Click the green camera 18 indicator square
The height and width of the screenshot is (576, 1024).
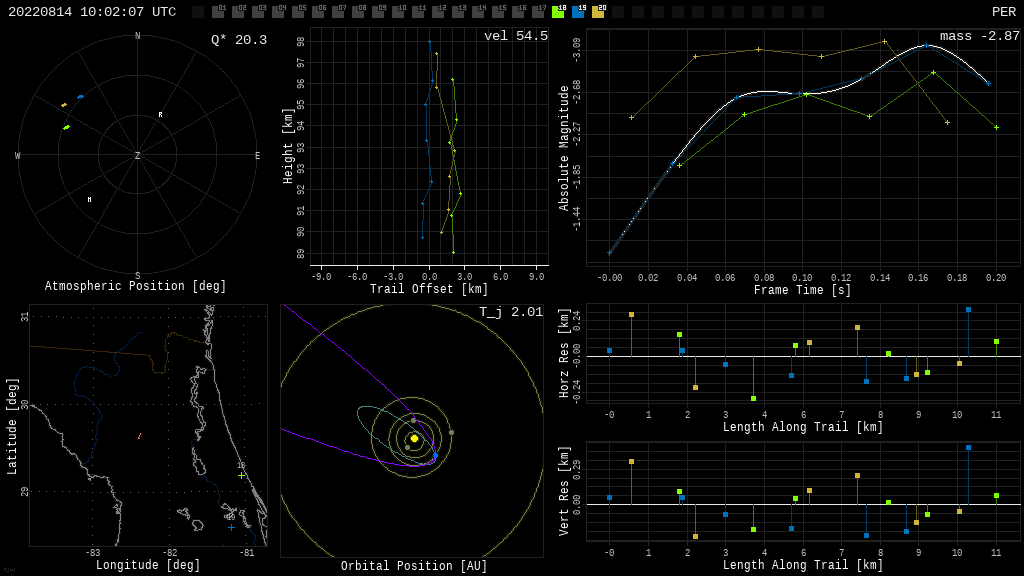pos(558,12)
